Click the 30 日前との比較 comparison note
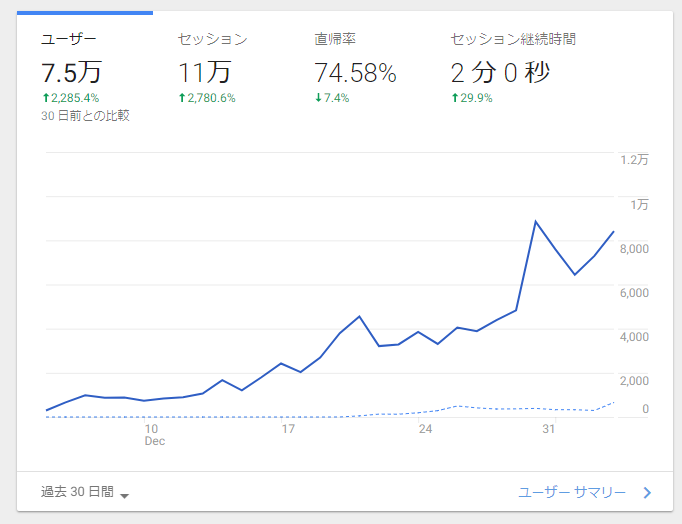 (x=85, y=116)
